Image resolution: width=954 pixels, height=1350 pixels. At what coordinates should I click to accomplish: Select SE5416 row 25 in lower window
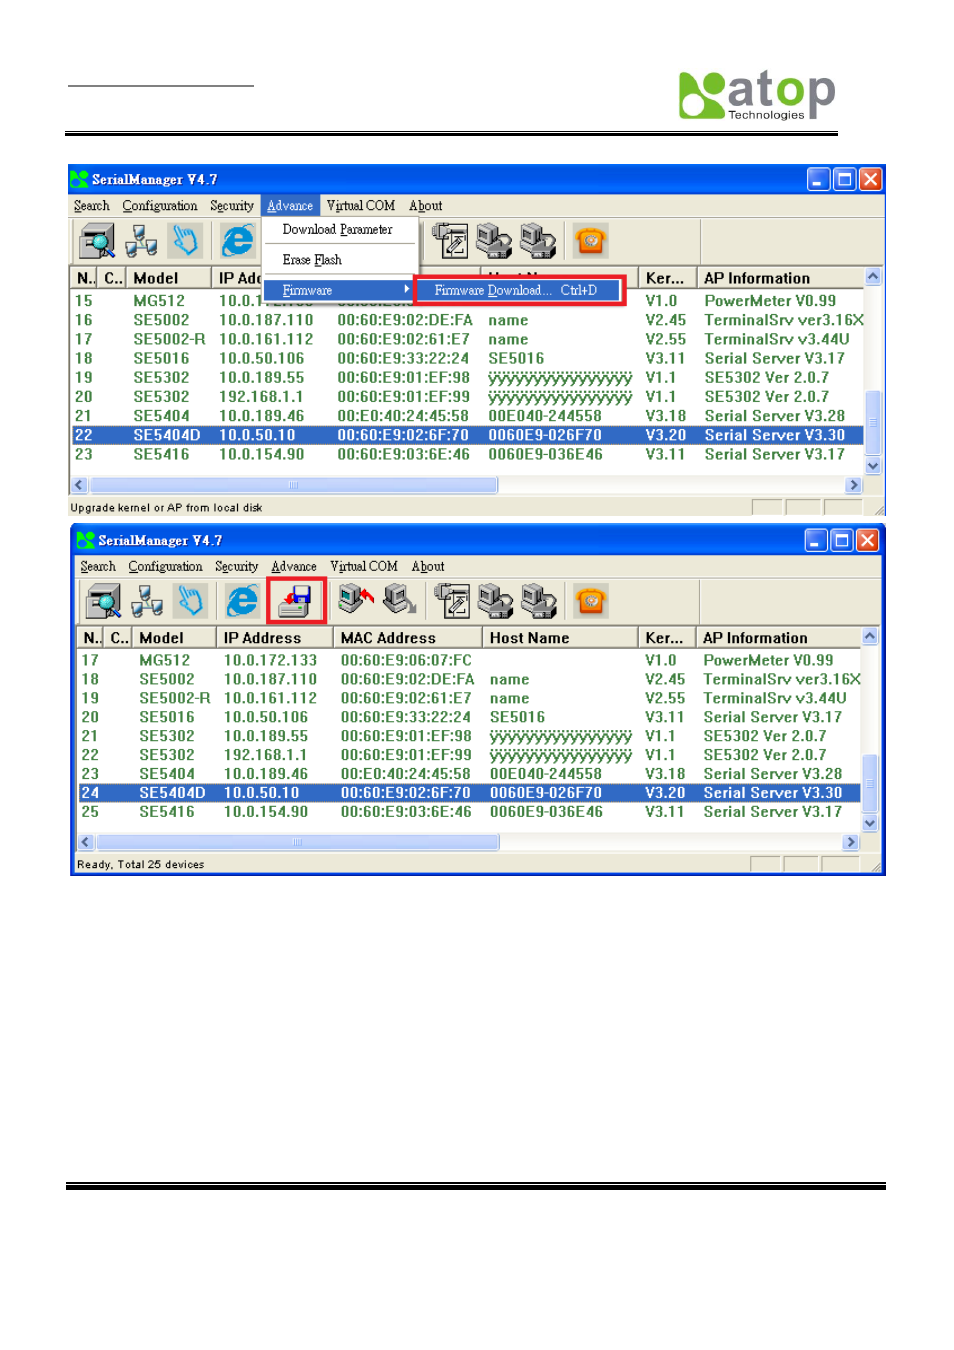pos(470,812)
